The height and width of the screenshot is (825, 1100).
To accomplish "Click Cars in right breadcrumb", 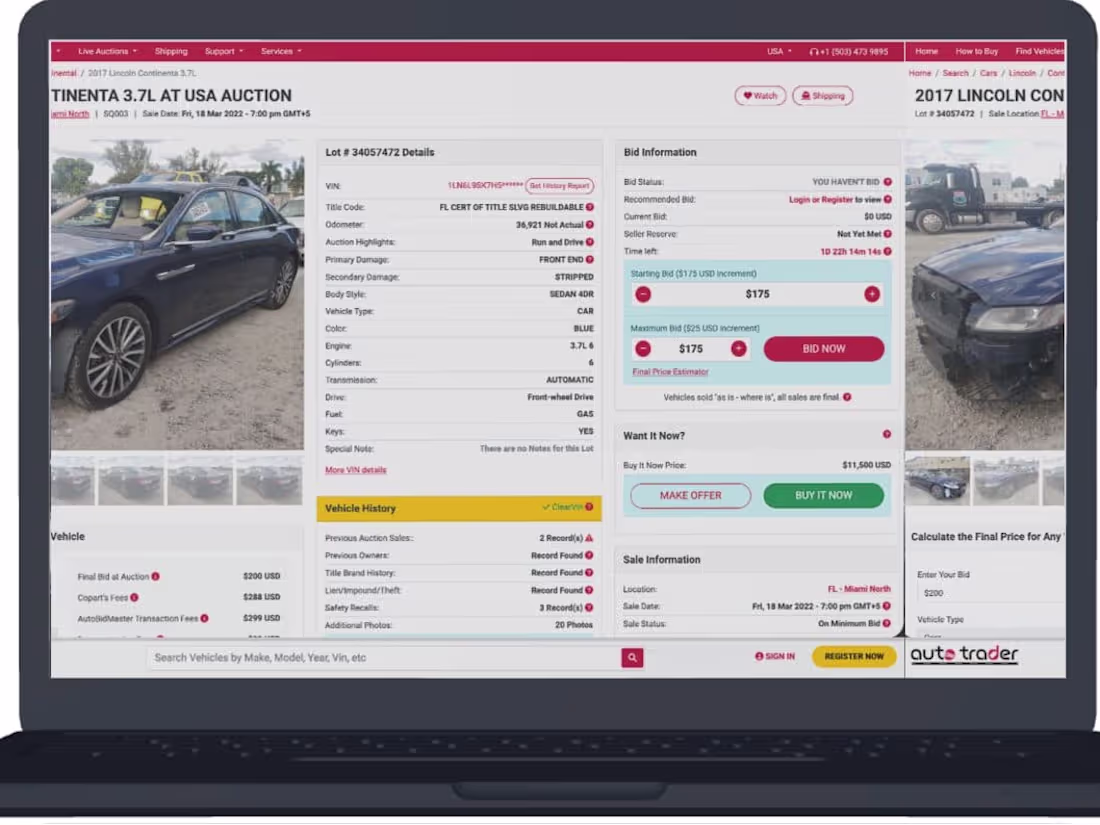I will 988,73.
